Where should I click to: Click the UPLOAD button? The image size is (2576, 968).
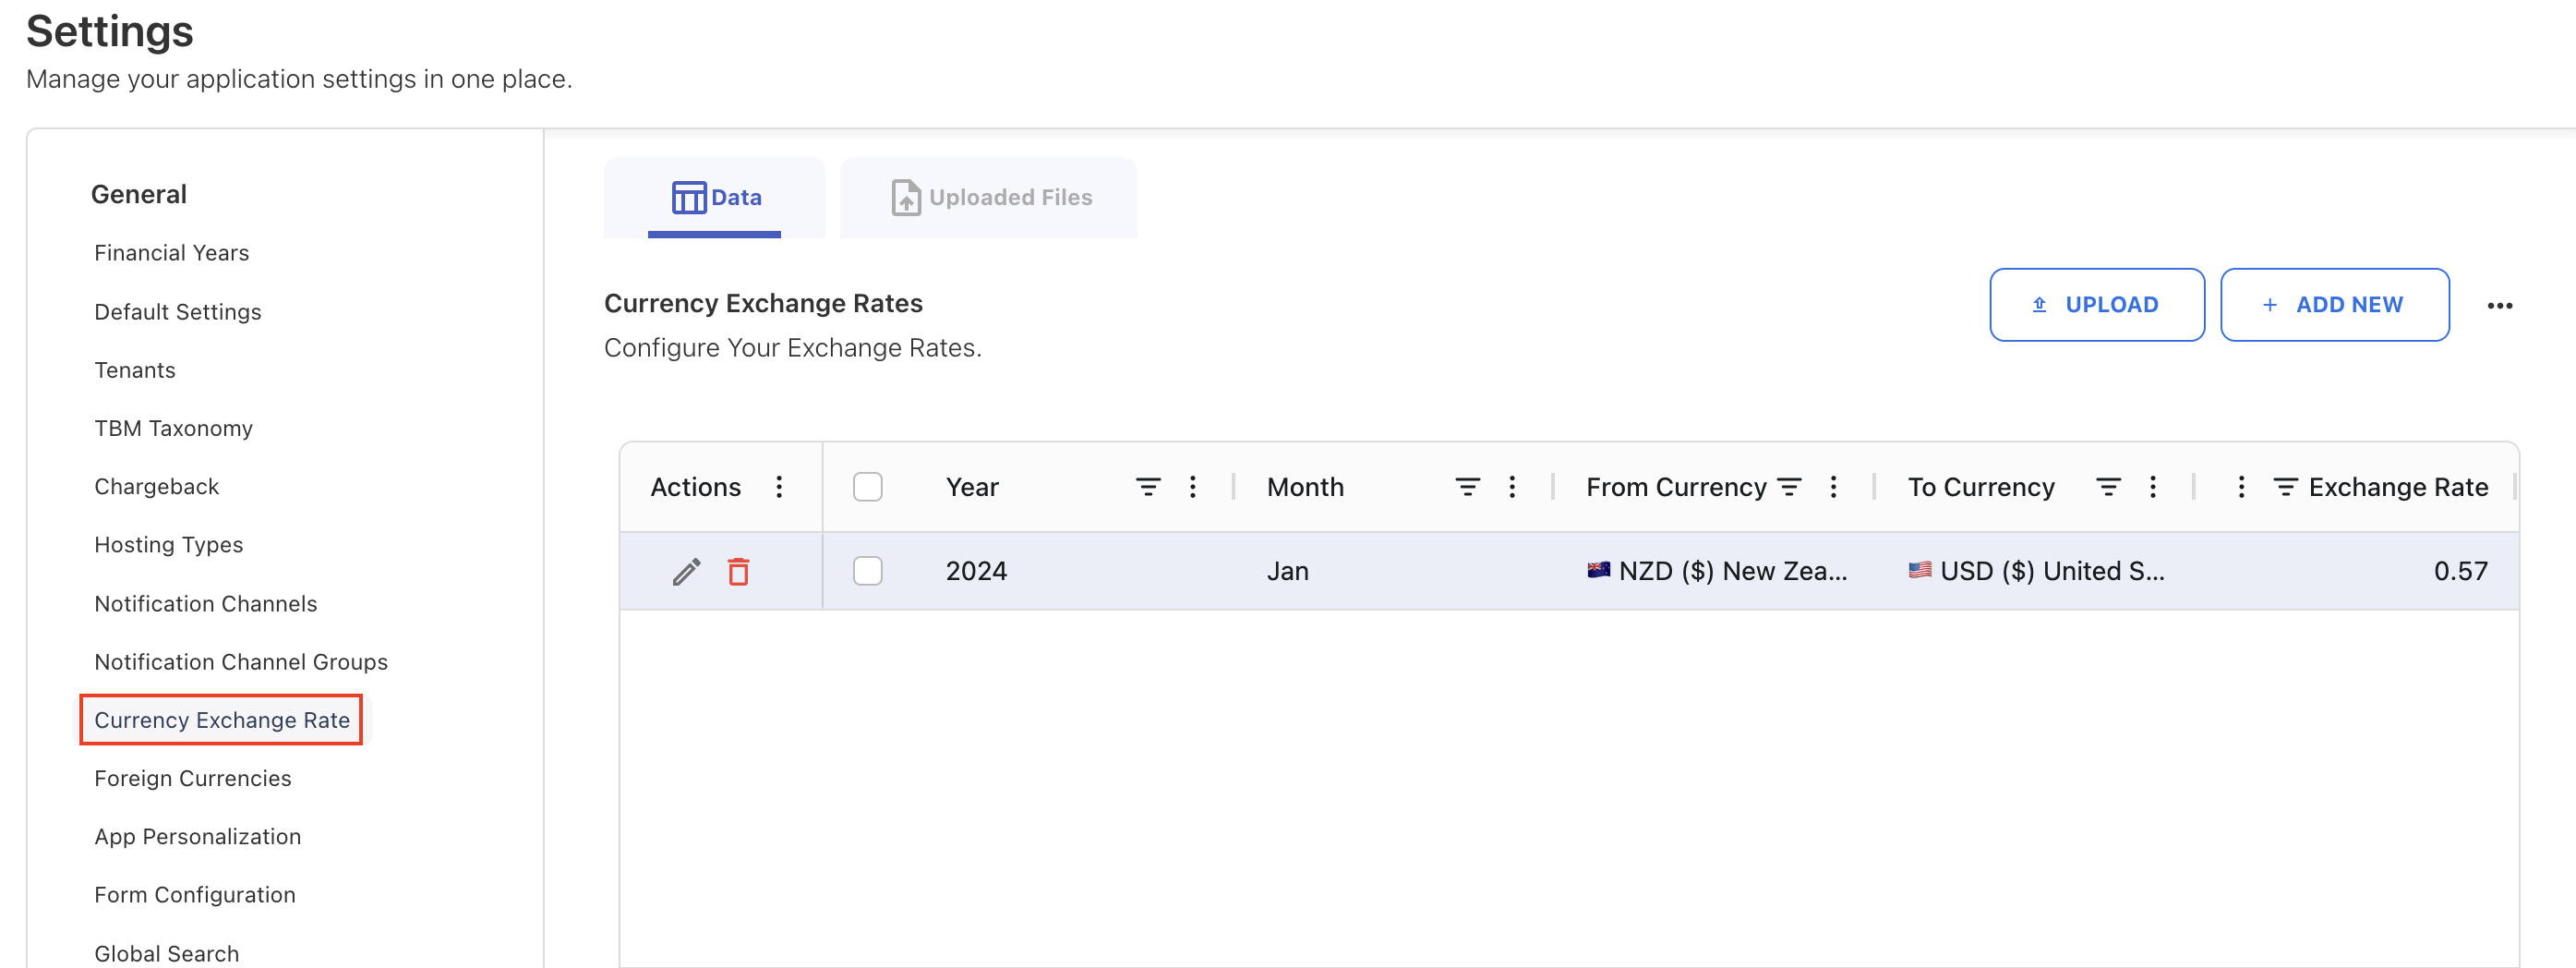(2096, 305)
